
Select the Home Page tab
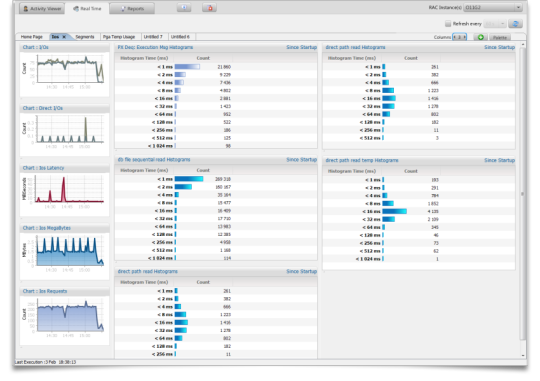pyautogui.click(x=31, y=37)
